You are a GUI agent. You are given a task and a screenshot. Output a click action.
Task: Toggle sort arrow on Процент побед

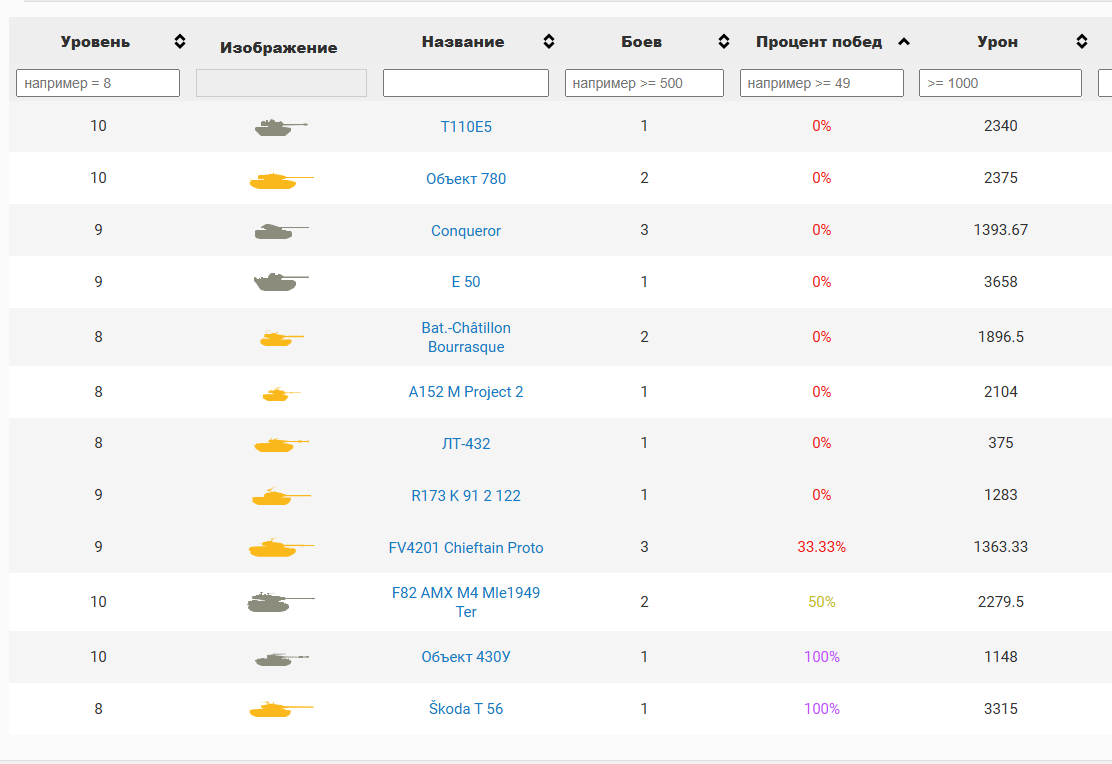(x=904, y=42)
